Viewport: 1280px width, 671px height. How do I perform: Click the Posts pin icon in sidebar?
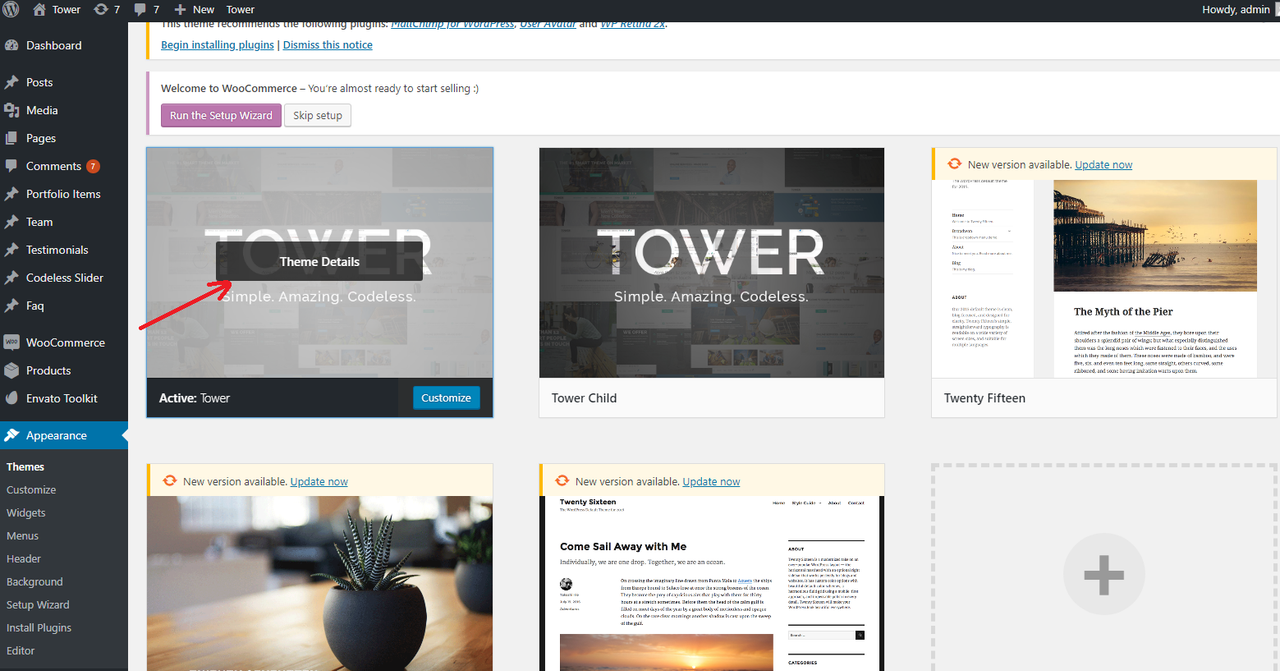pyautogui.click(x=12, y=82)
